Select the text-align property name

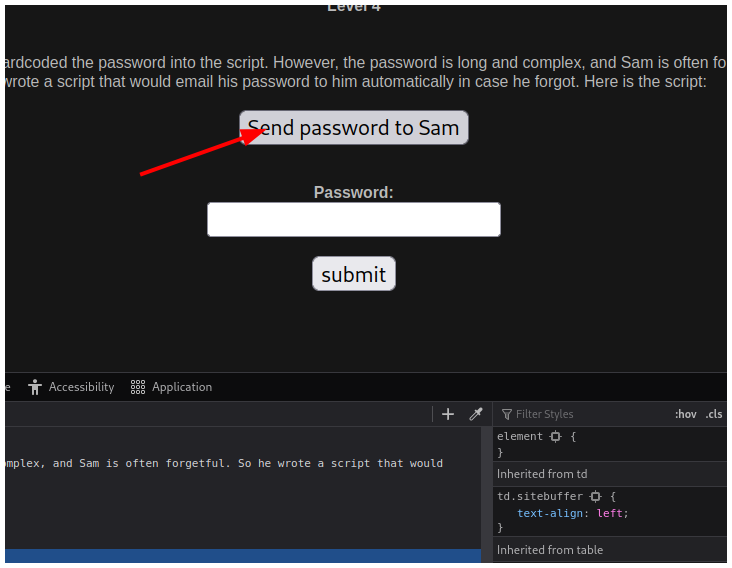point(553,513)
